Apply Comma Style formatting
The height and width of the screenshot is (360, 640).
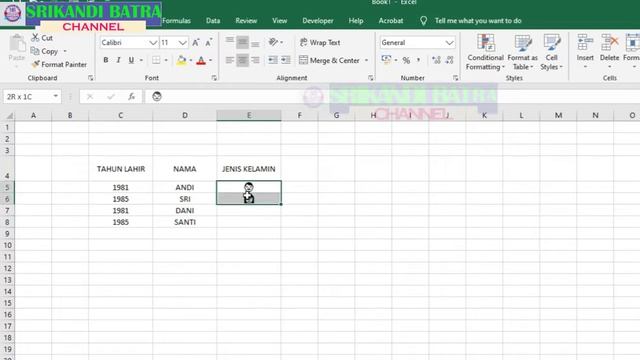[x=418, y=60]
